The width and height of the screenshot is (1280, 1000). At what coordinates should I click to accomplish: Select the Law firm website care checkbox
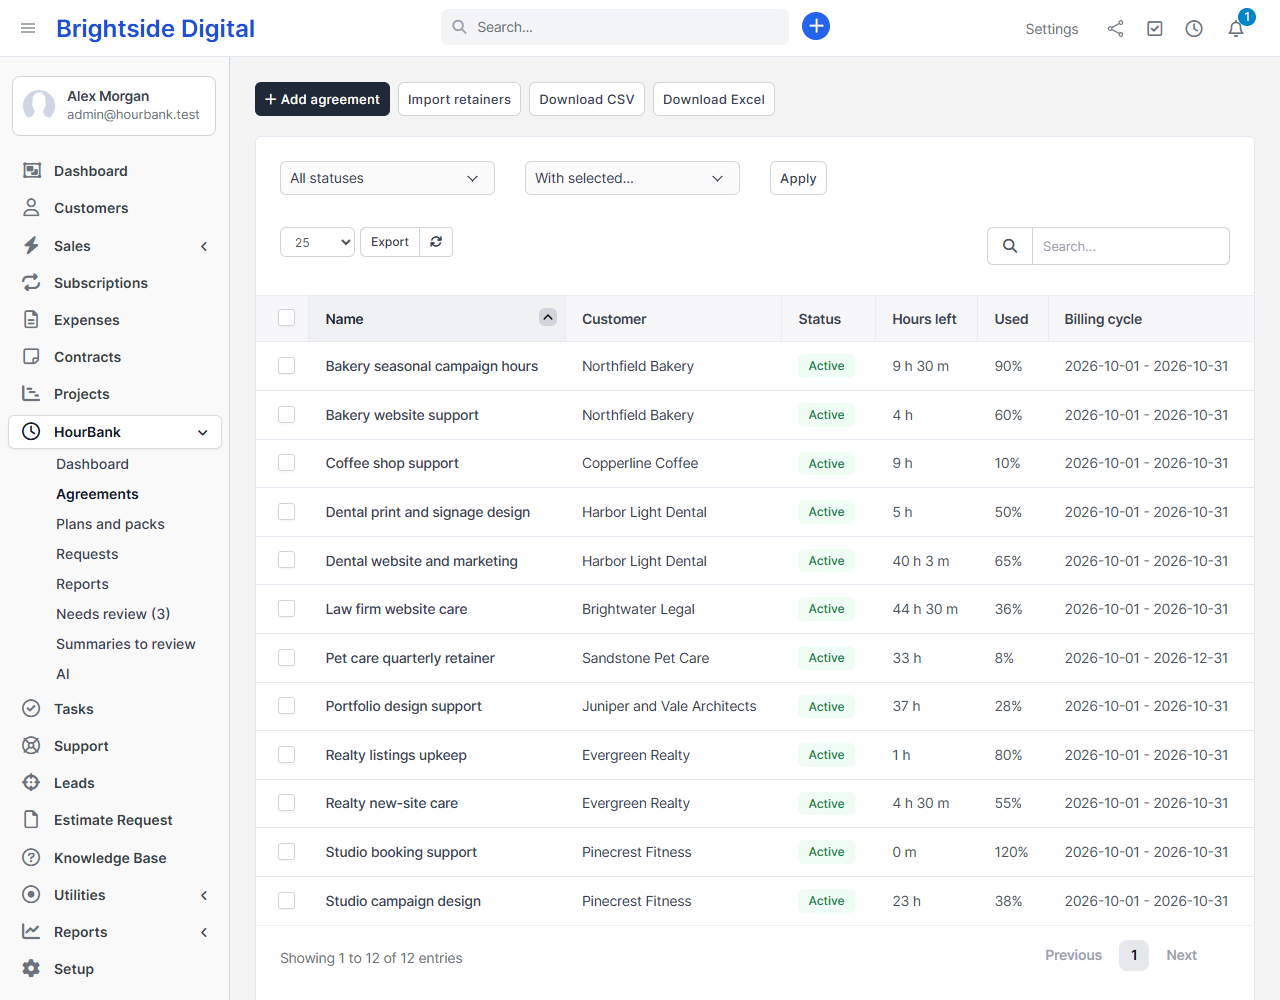(x=287, y=609)
